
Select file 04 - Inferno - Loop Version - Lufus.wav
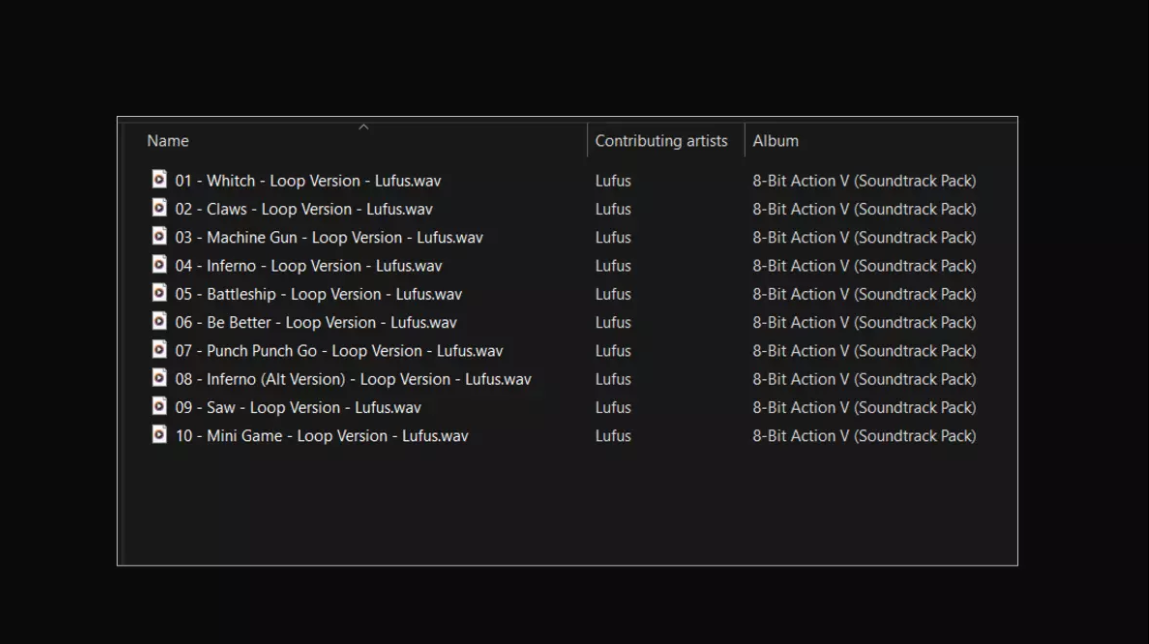click(x=309, y=266)
